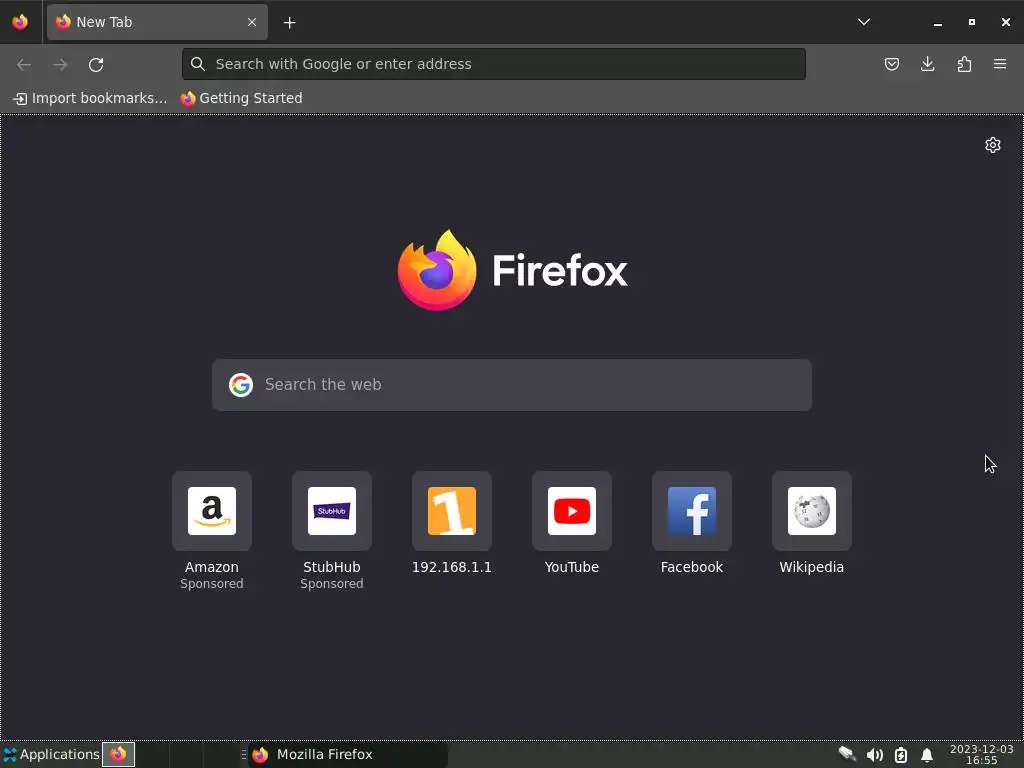Image resolution: width=1024 pixels, height=768 pixels.
Task: Click the reload page button
Action: (x=96, y=65)
